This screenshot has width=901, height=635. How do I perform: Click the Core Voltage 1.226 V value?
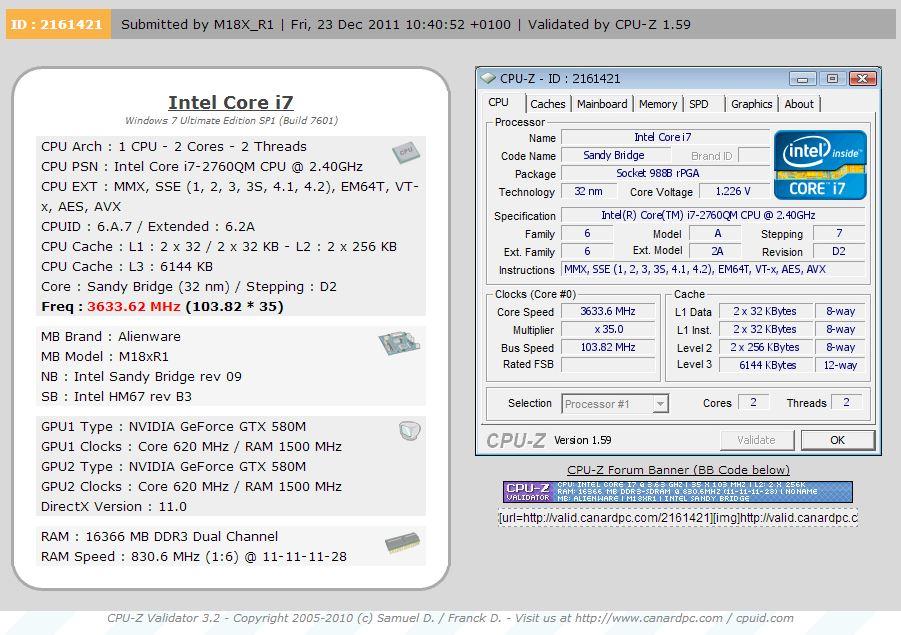click(733, 191)
